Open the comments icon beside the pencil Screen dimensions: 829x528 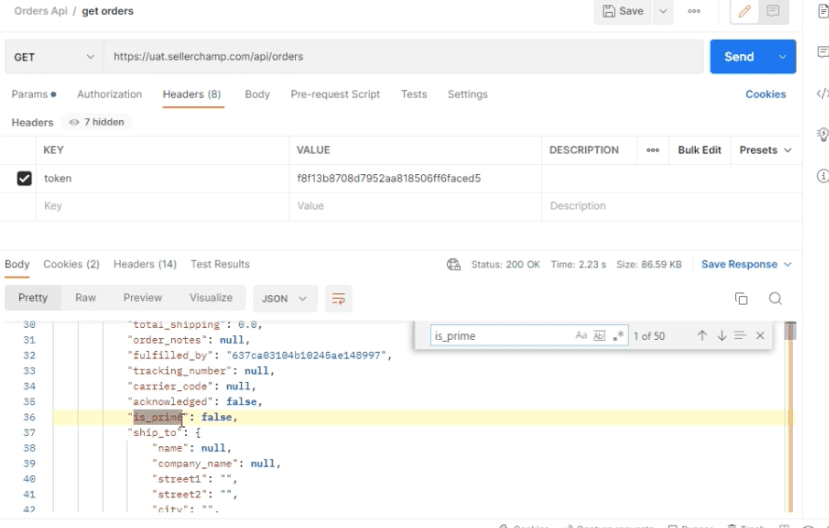click(x=773, y=11)
